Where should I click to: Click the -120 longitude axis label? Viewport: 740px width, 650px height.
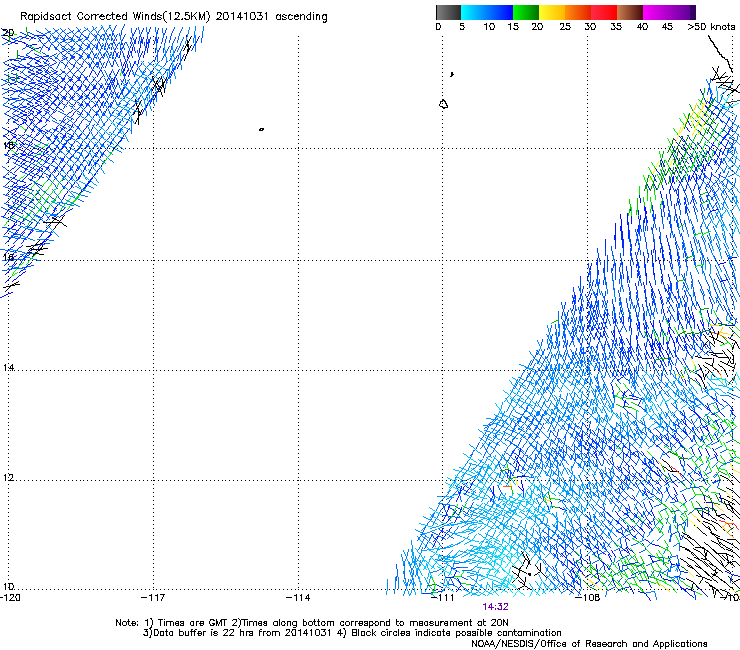[10, 598]
